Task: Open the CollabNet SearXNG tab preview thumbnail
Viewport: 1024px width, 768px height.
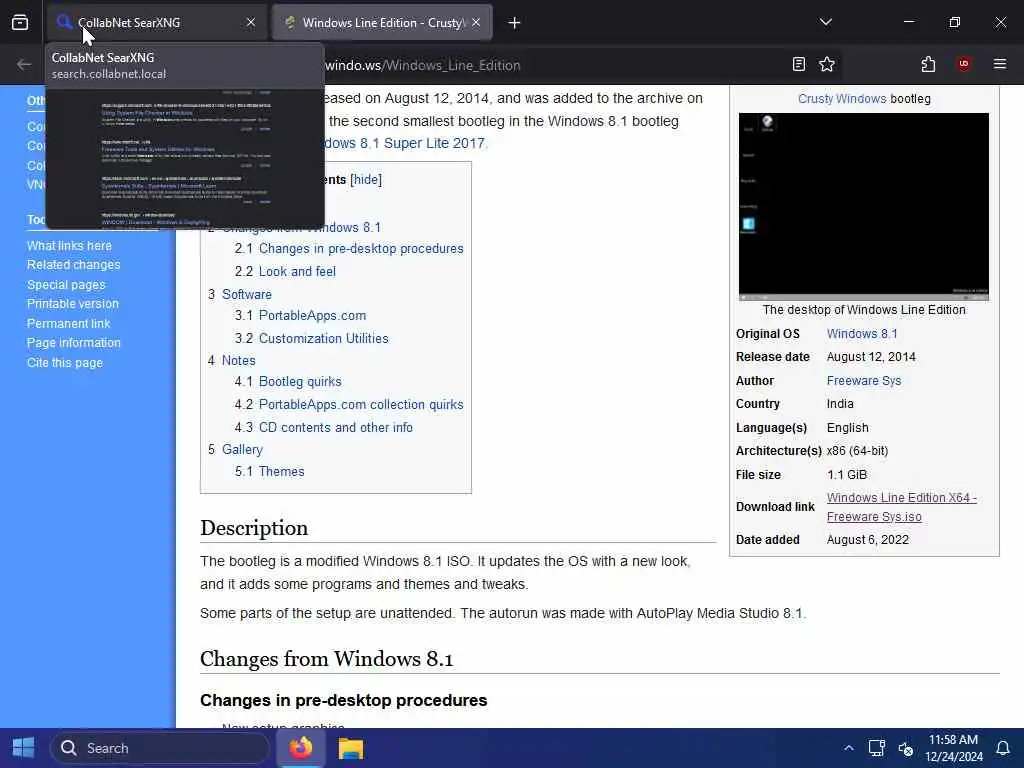Action: point(185,159)
